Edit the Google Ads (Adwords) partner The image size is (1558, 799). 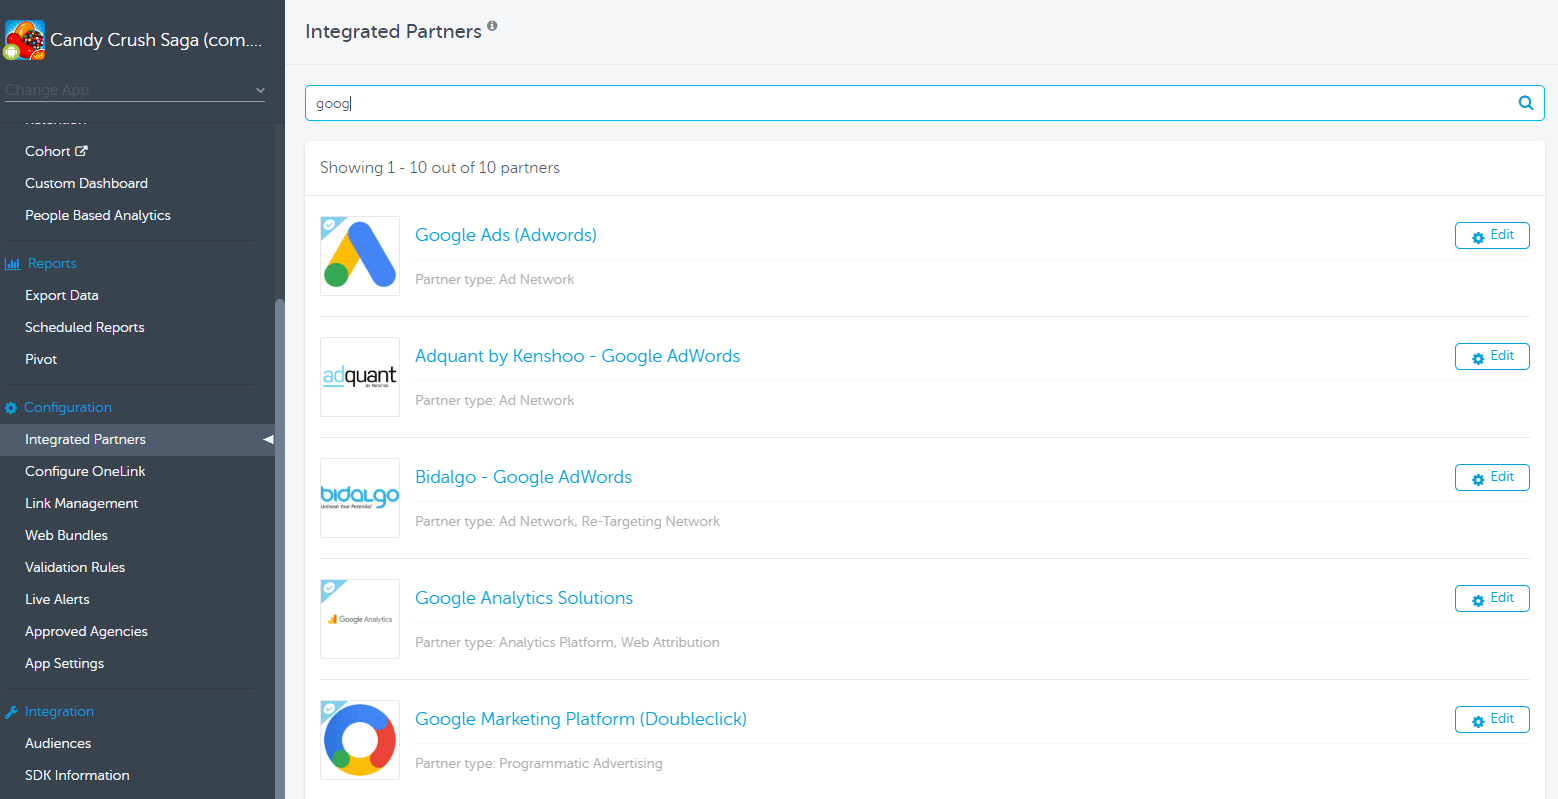1491,235
